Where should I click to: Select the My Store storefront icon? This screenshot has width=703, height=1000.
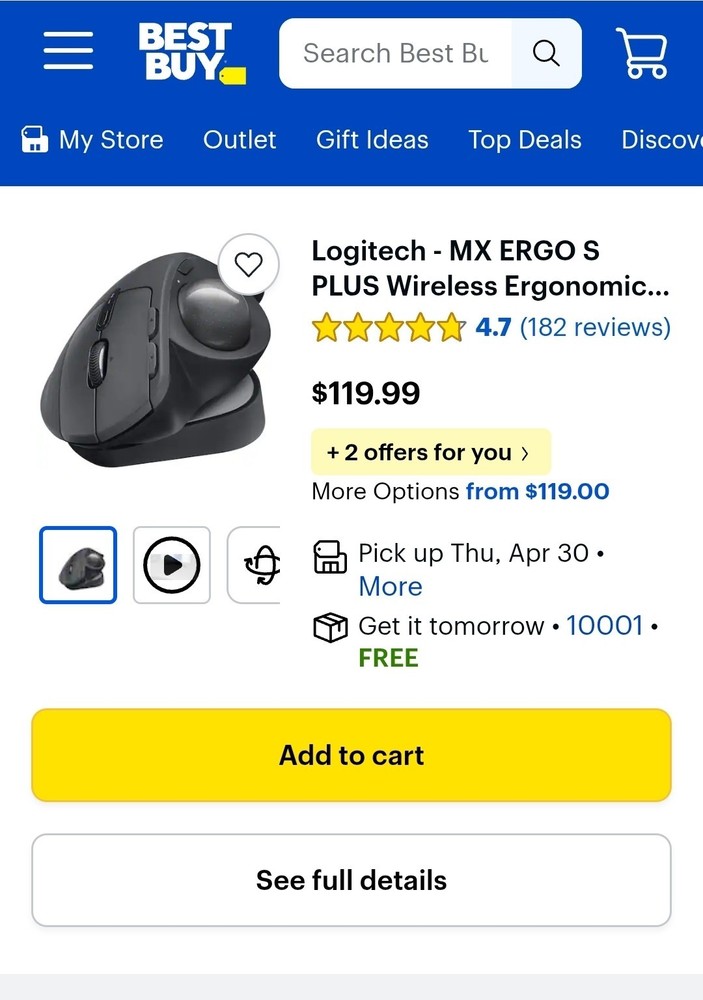35,139
